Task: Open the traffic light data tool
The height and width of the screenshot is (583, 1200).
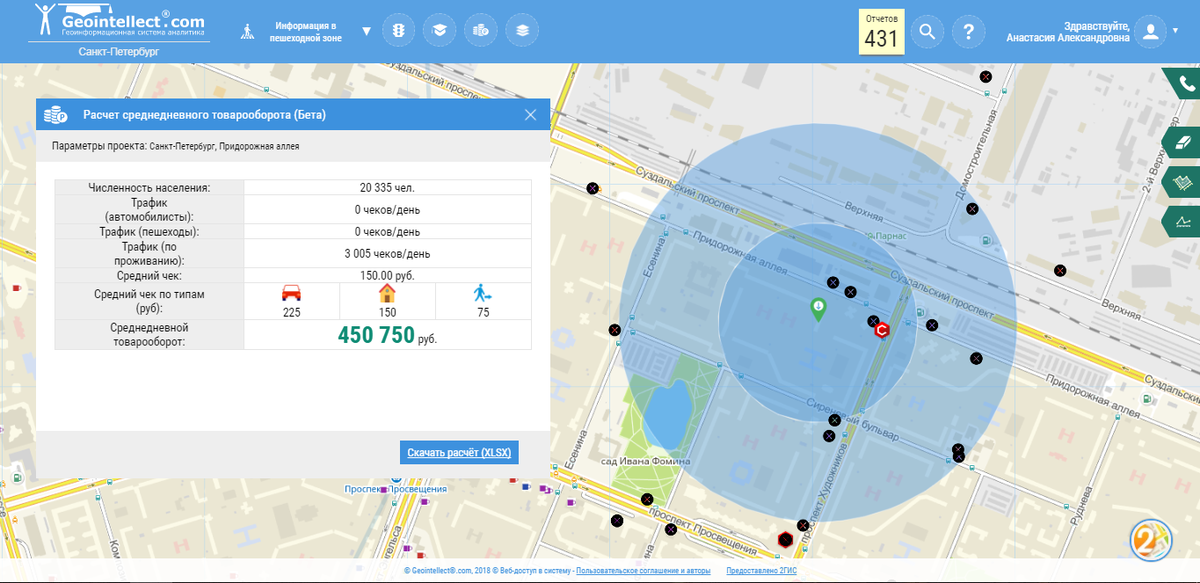Action: 398,31
